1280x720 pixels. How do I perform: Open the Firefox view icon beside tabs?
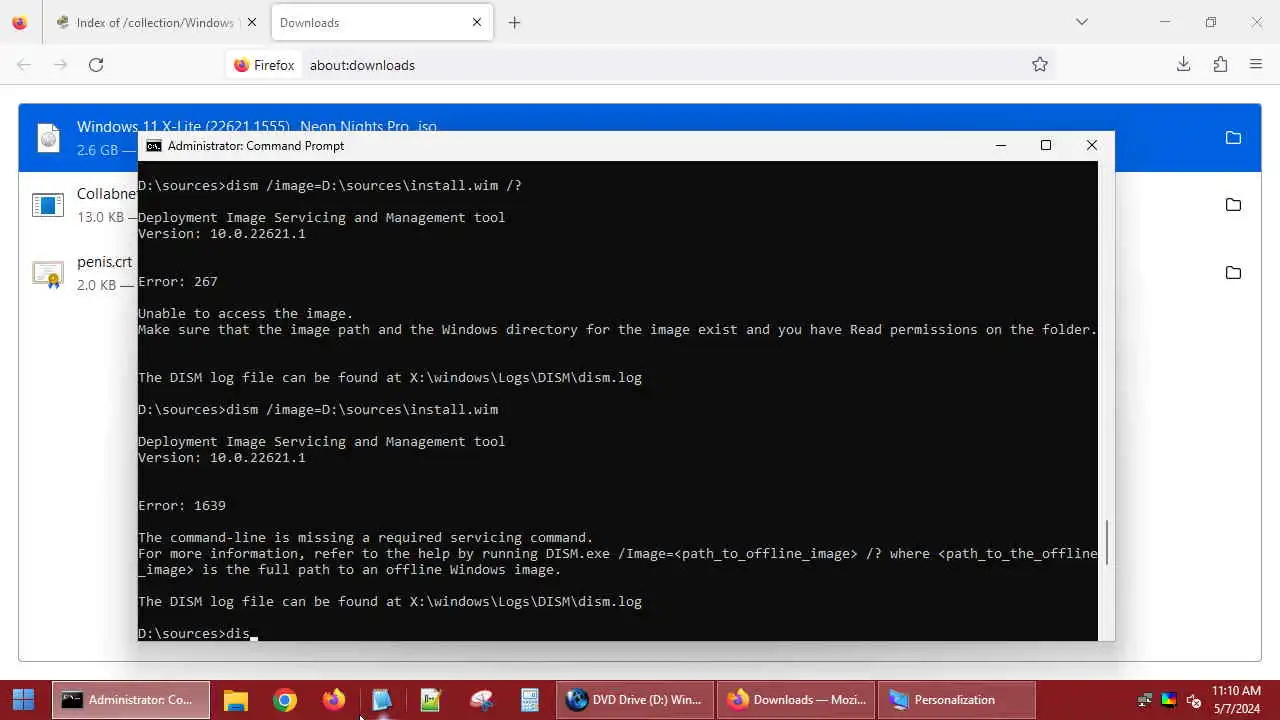coord(19,22)
